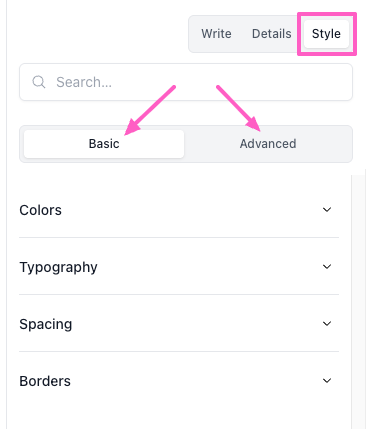Click the vertical scrollbar beside the sections

358,300
